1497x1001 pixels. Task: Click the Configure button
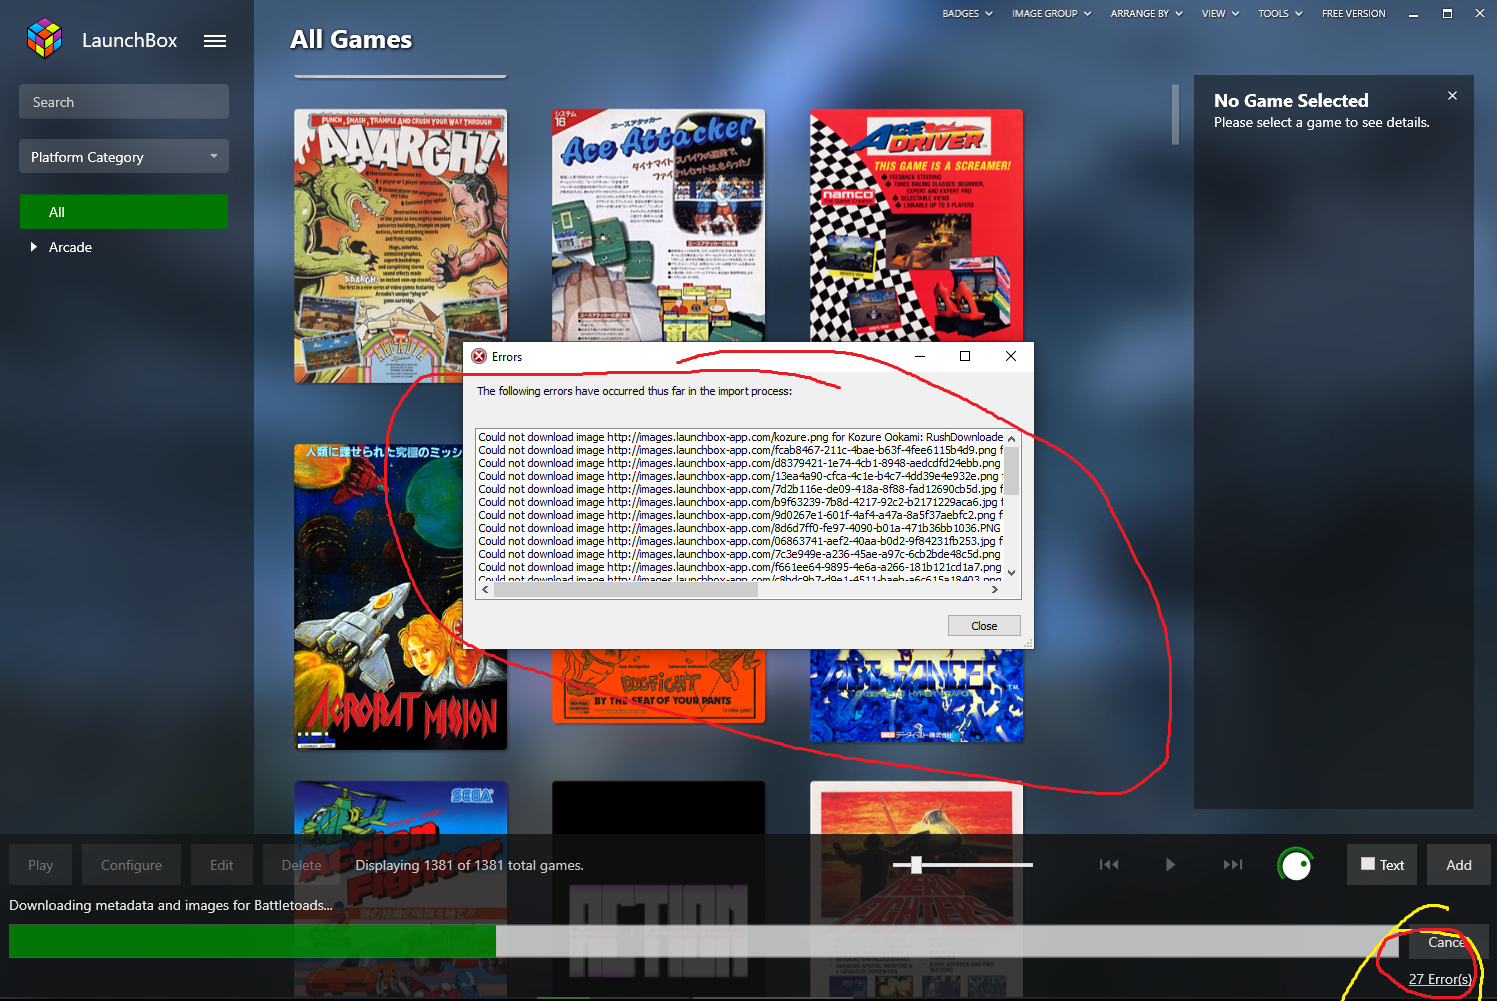131,865
